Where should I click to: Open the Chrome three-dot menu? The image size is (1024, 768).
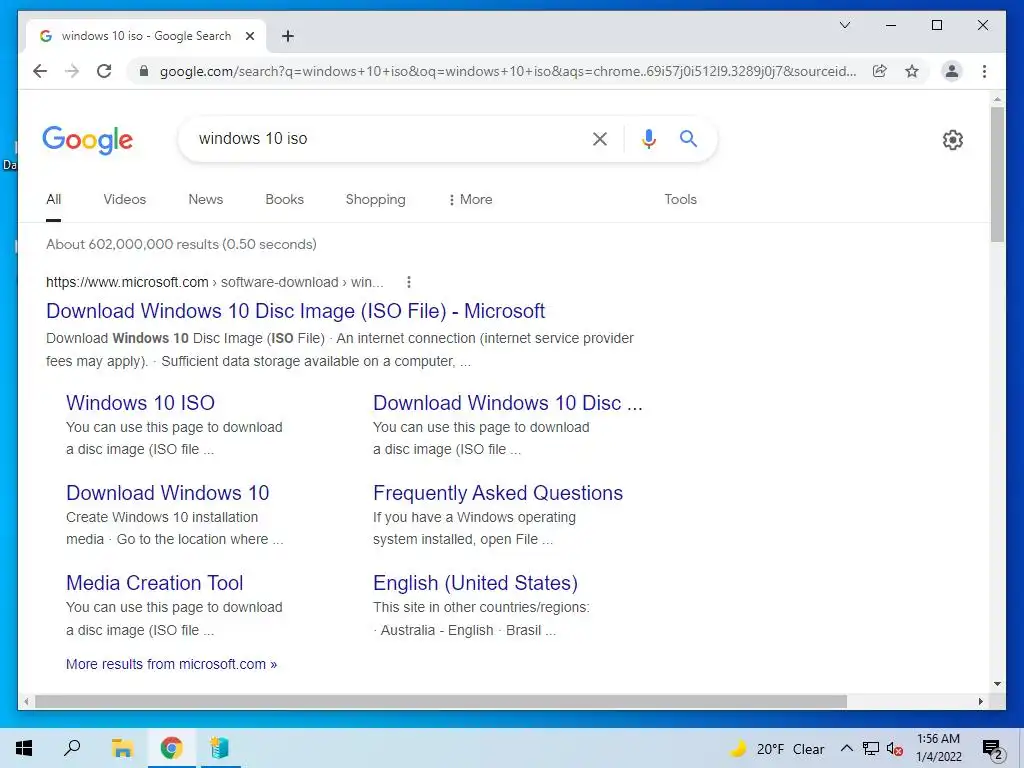[984, 71]
